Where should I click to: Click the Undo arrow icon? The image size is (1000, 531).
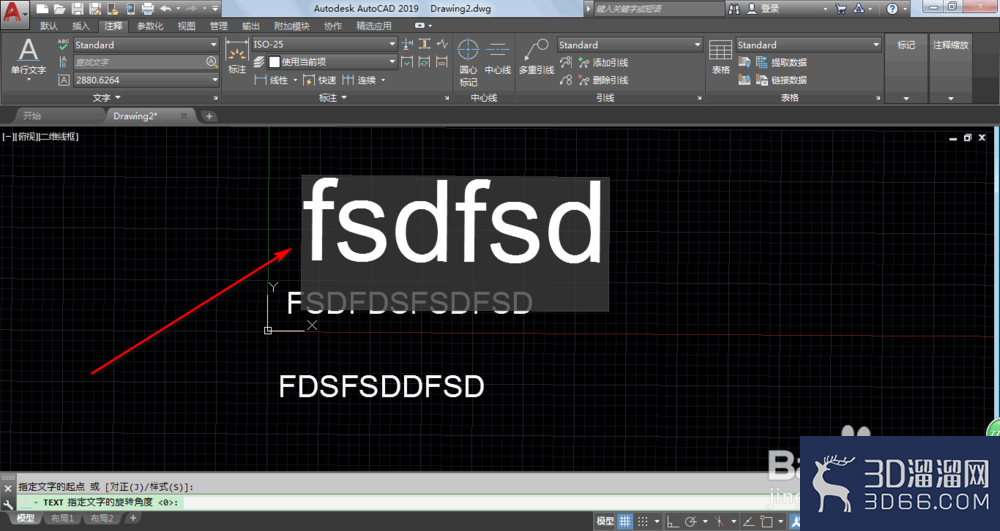[166, 9]
